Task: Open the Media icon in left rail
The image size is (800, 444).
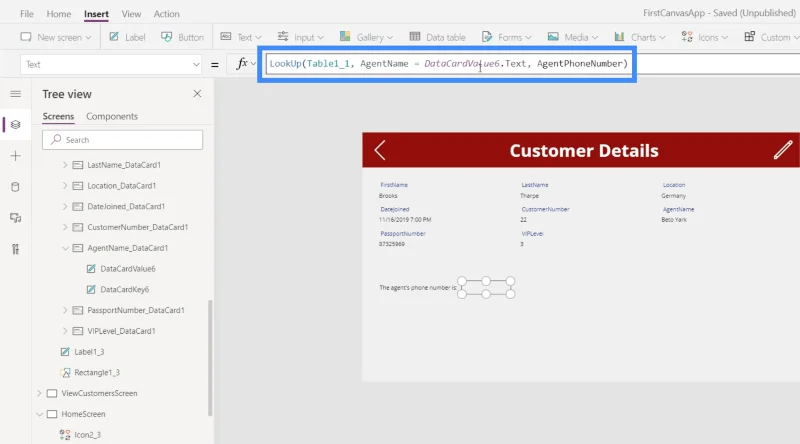Action: click(15, 218)
